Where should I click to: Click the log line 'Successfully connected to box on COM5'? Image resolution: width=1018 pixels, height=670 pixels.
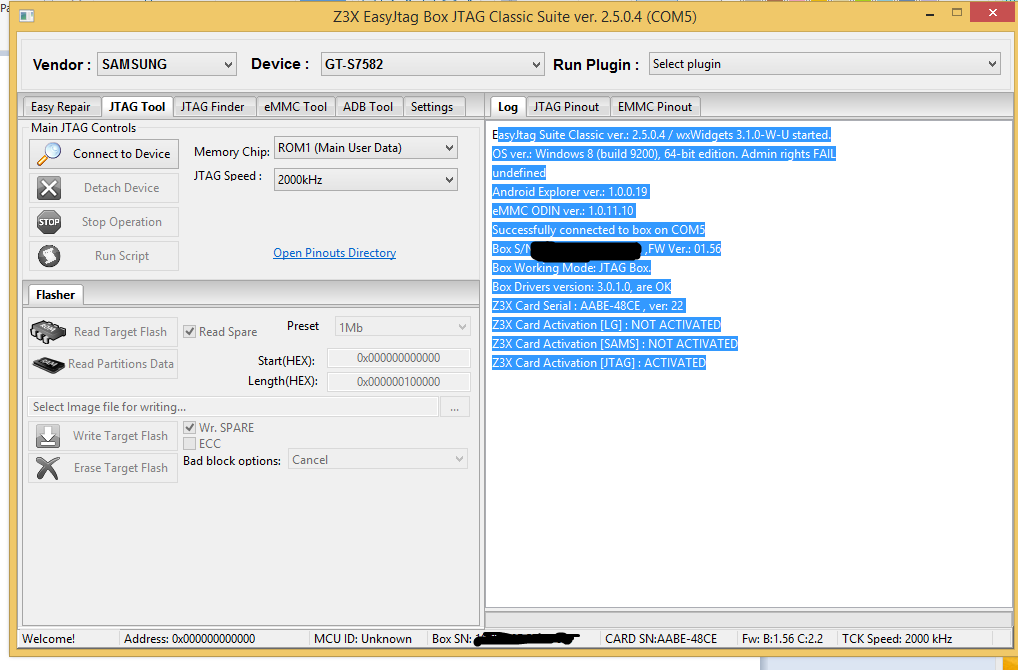tap(598, 230)
